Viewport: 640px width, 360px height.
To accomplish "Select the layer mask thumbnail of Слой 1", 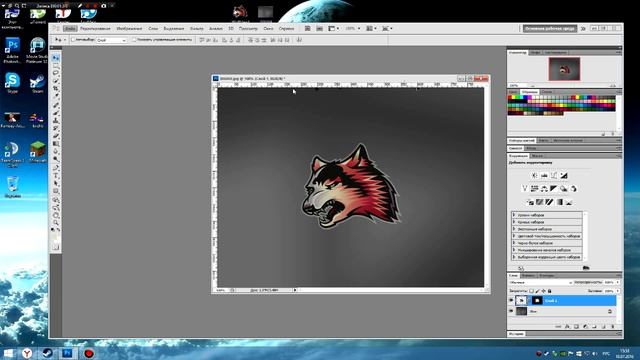I will [537, 300].
